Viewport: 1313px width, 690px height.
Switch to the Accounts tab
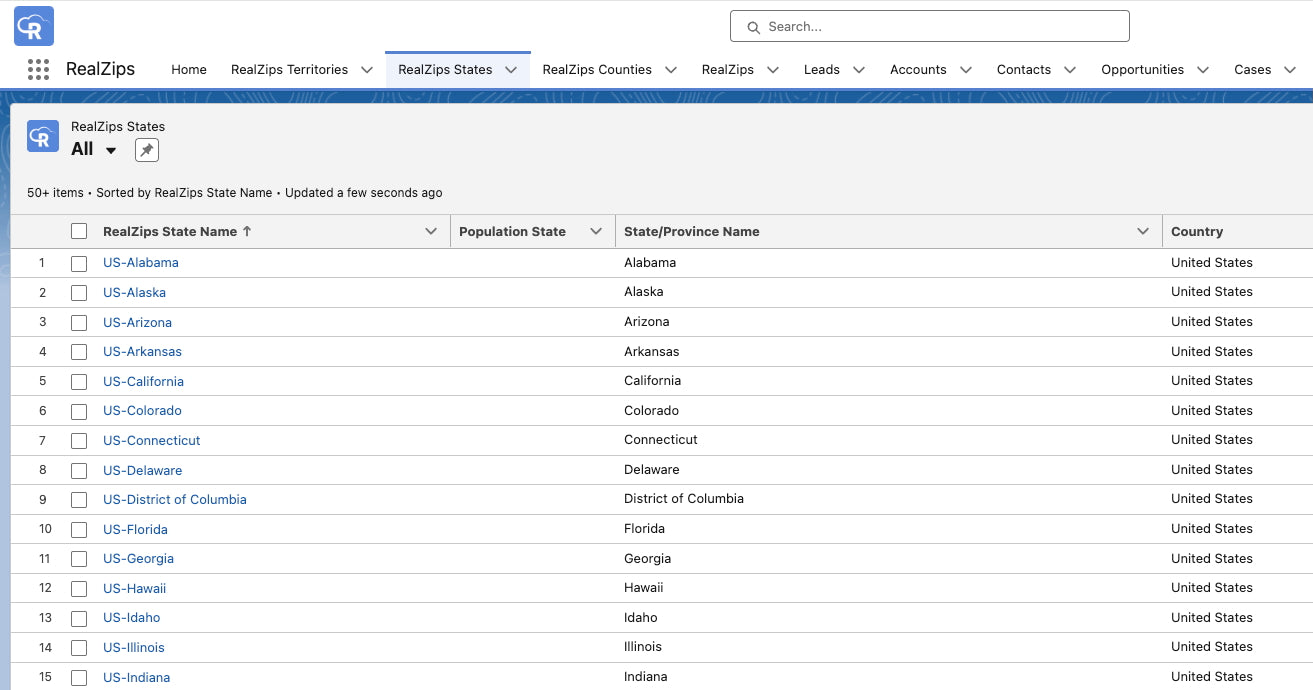click(918, 70)
